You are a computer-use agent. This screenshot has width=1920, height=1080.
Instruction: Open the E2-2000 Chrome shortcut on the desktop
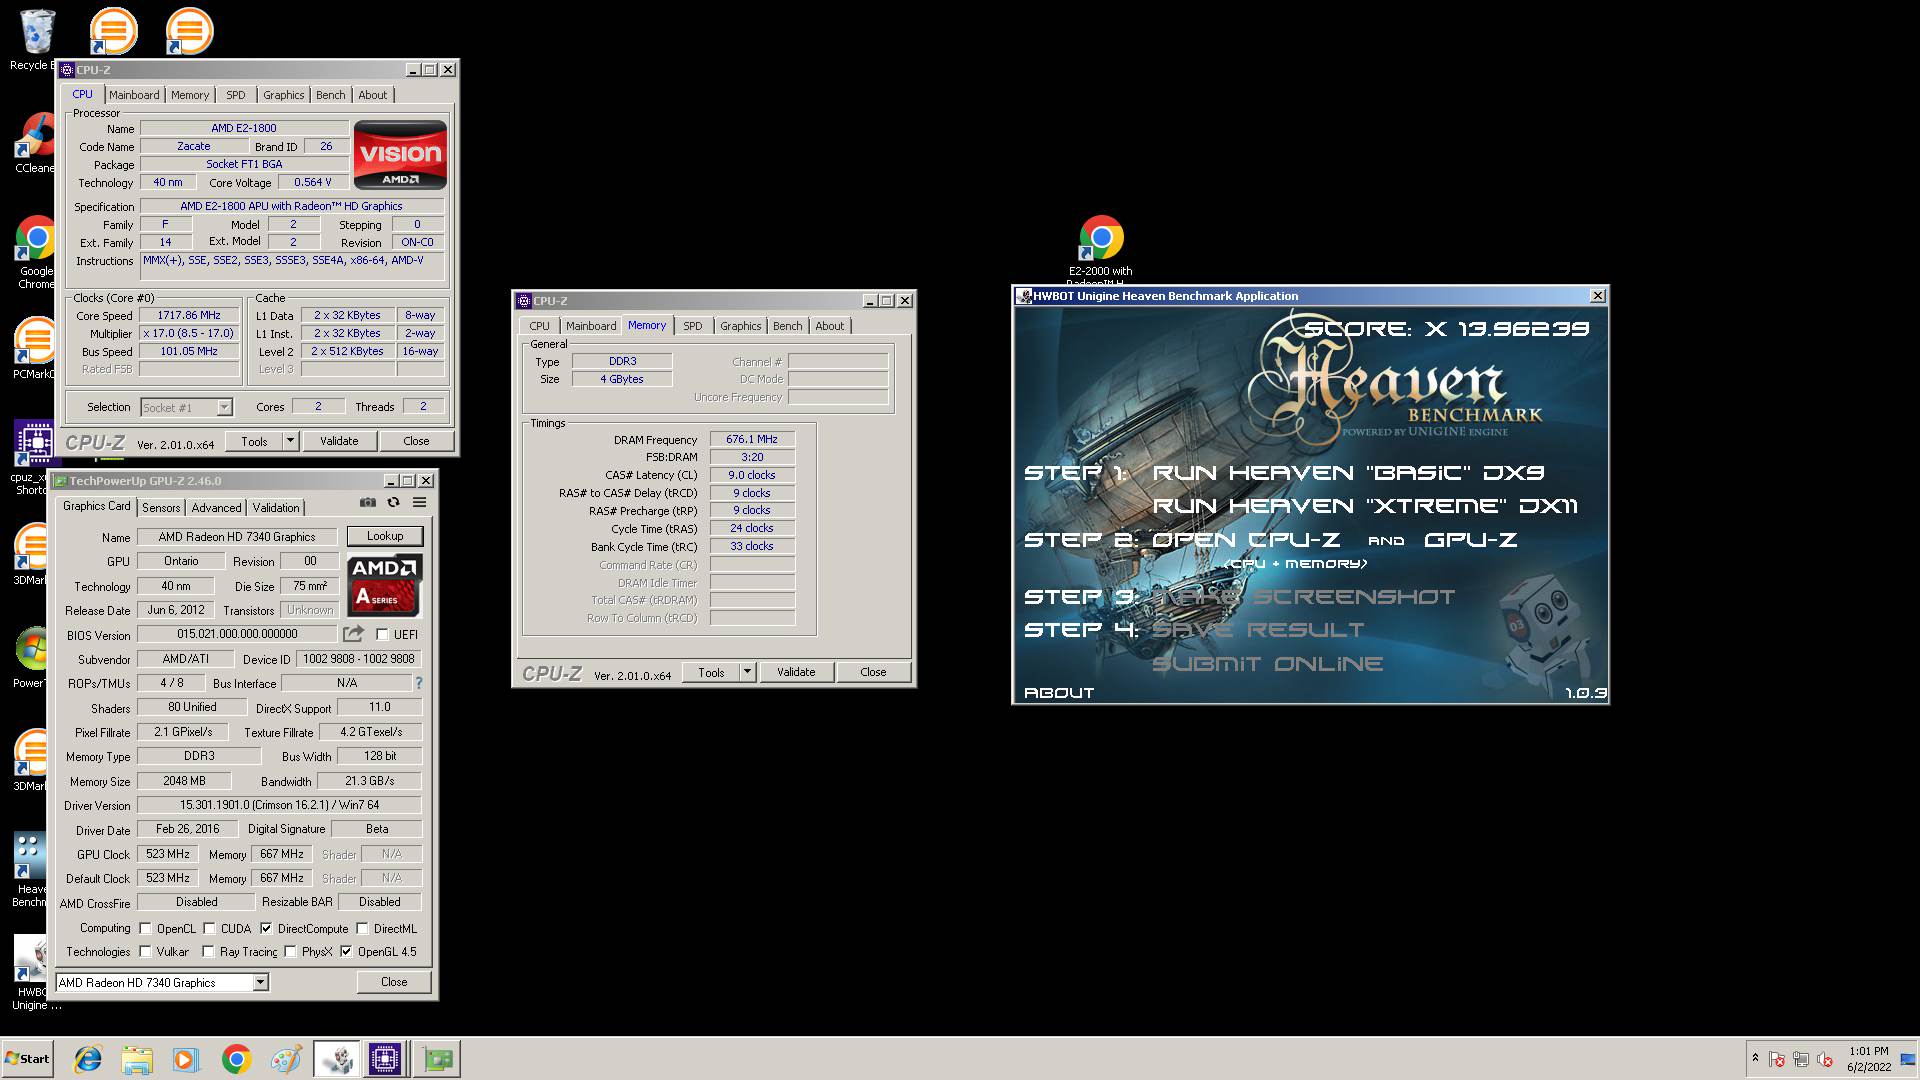pyautogui.click(x=1101, y=250)
